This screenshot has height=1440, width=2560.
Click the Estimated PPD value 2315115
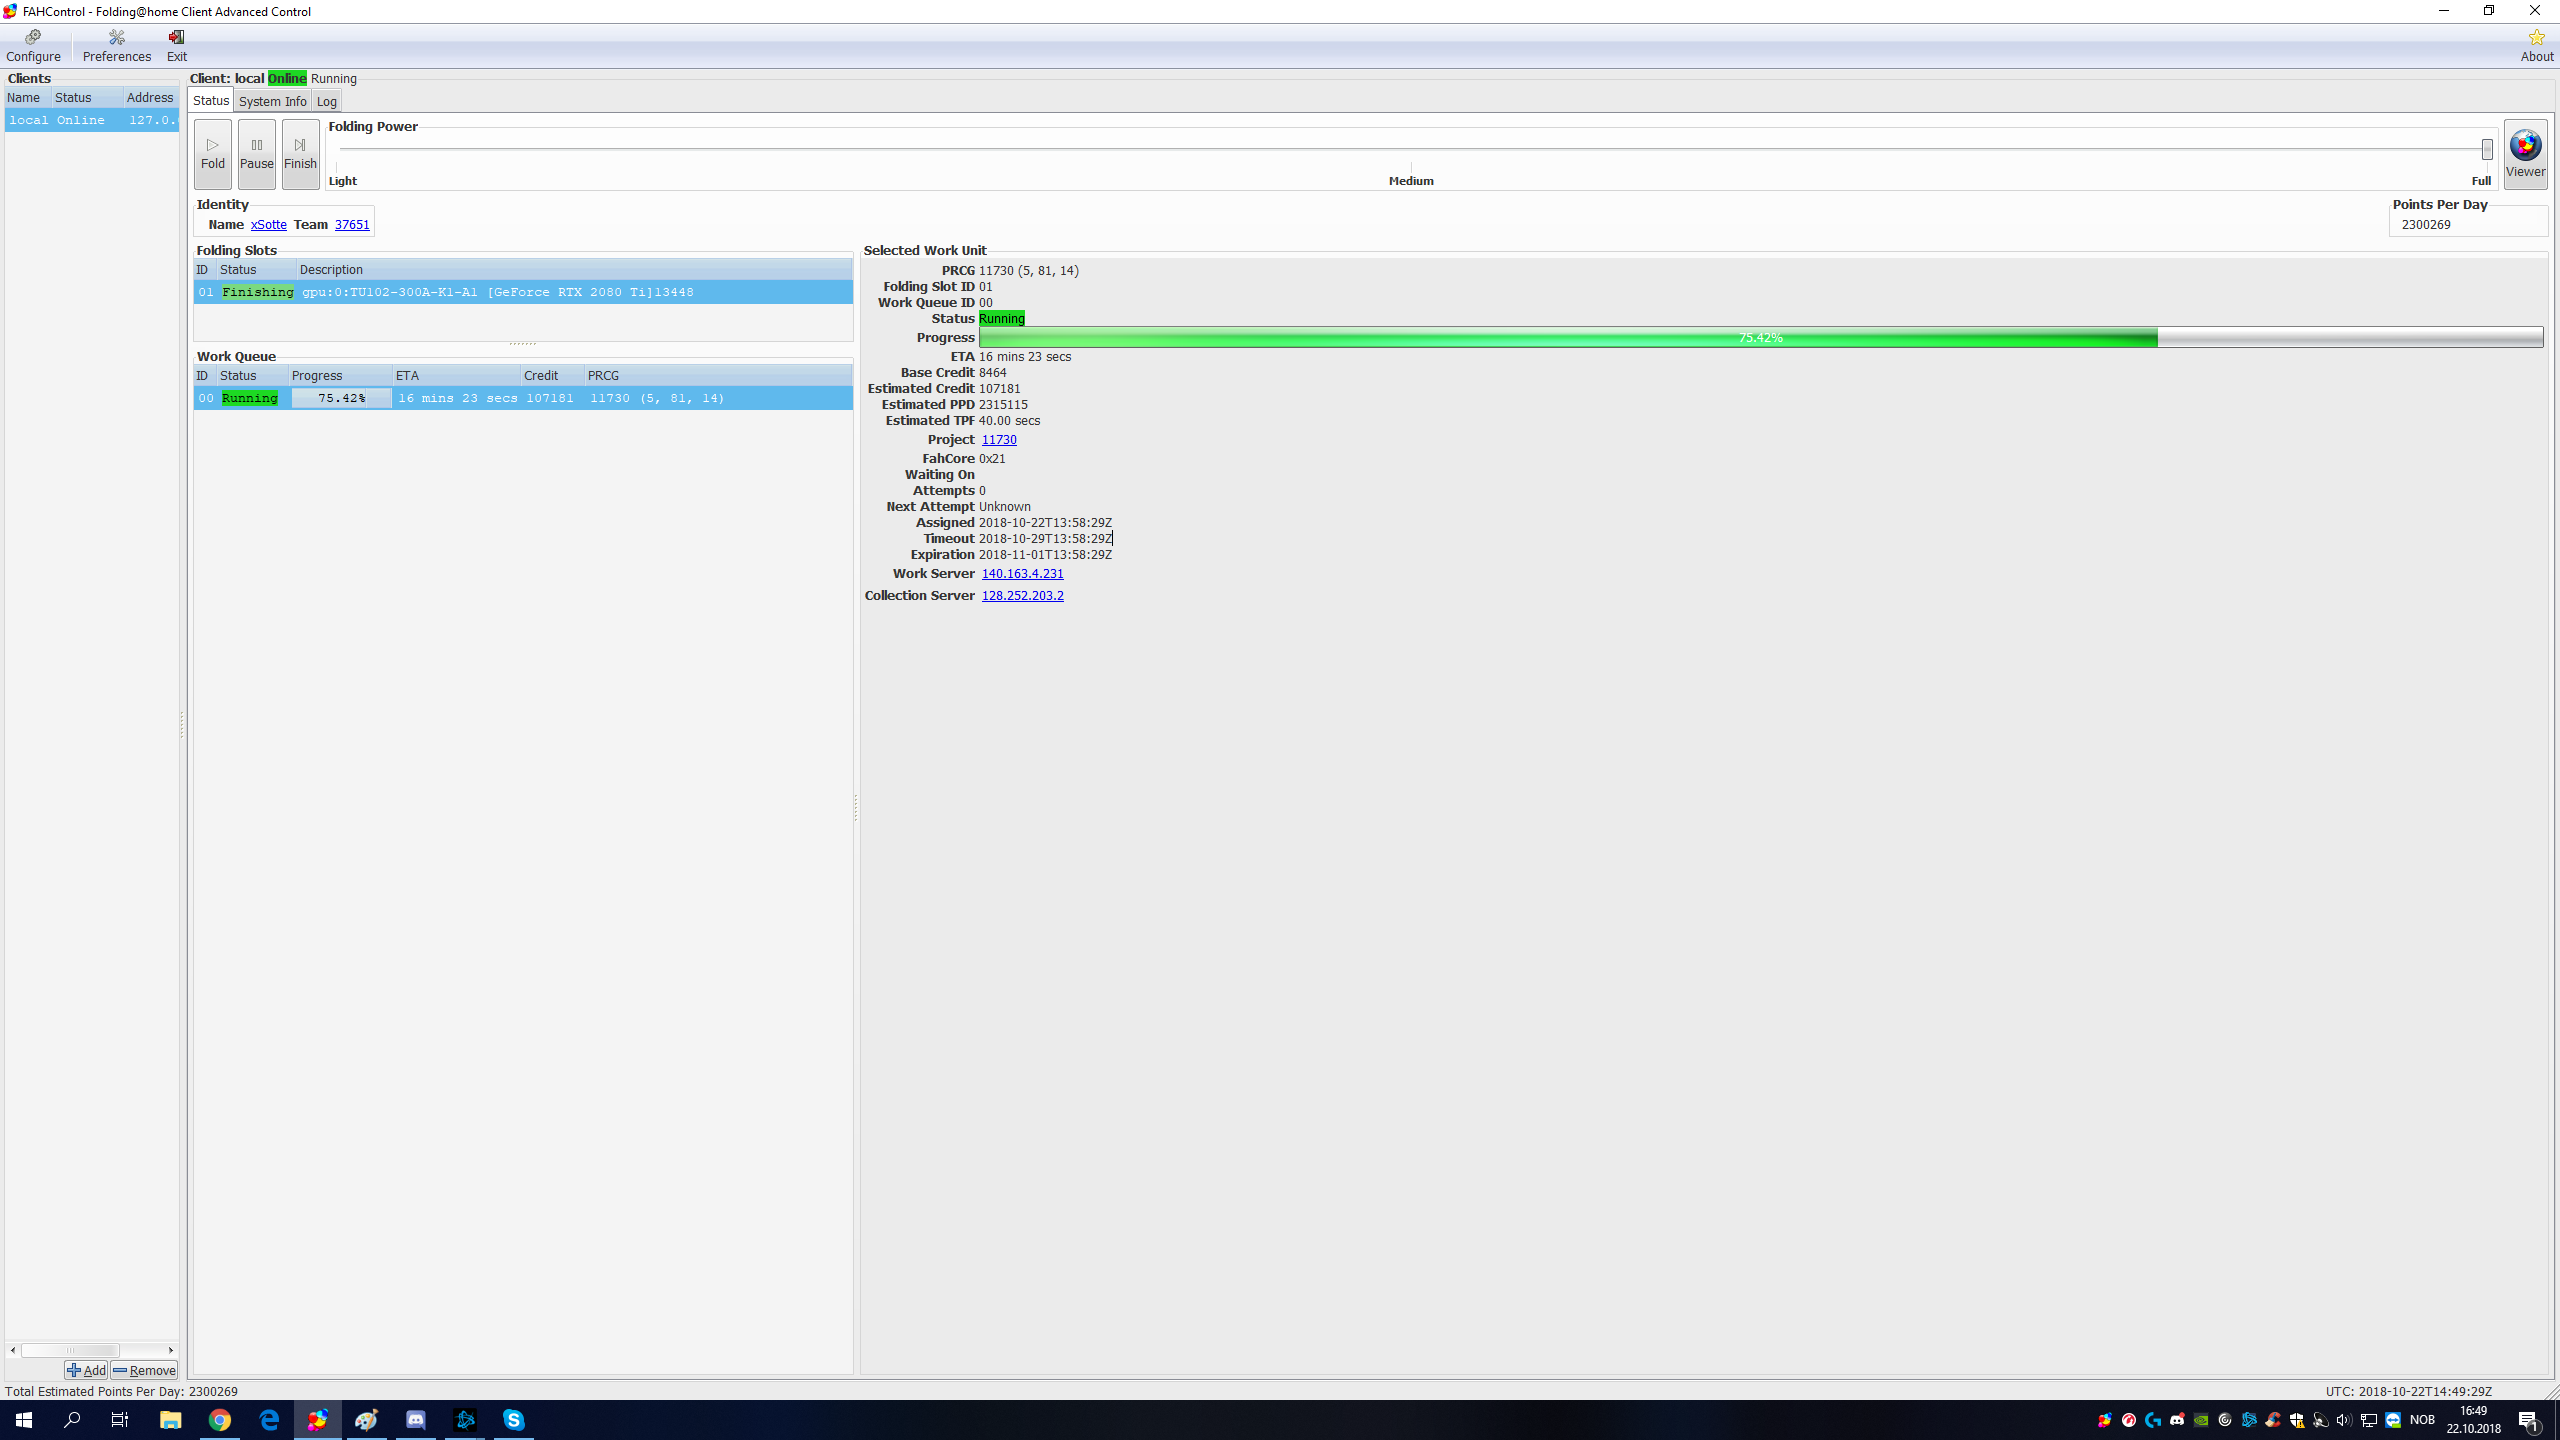[x=1003, y=404]
